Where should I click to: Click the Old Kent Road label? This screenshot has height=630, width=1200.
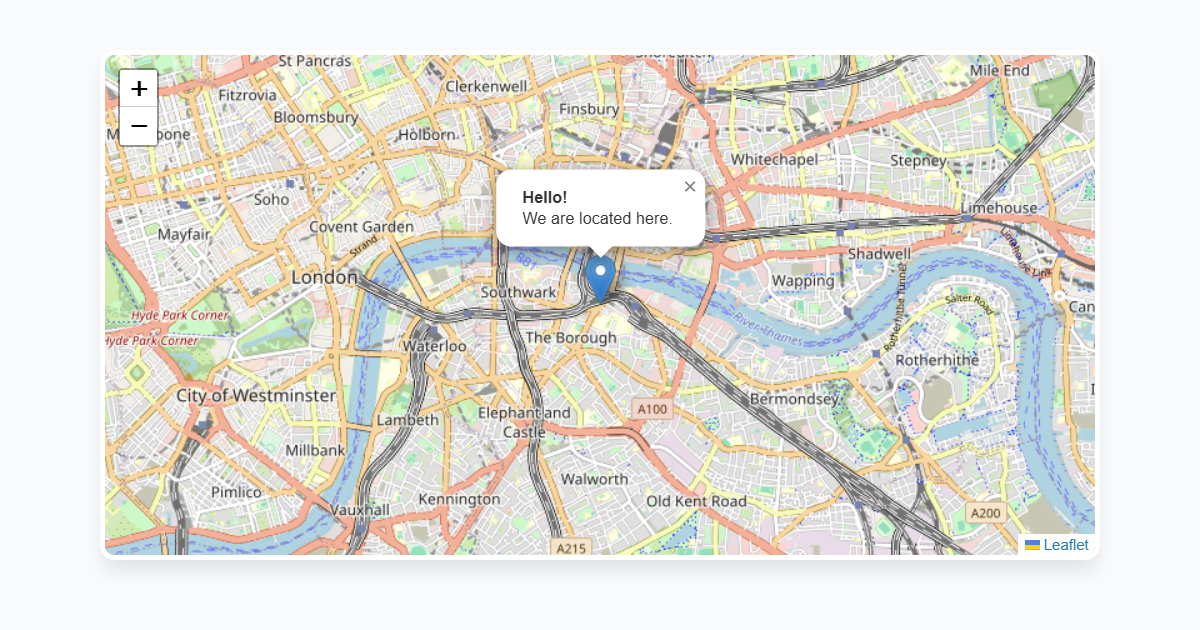click(x=696, y=501)
